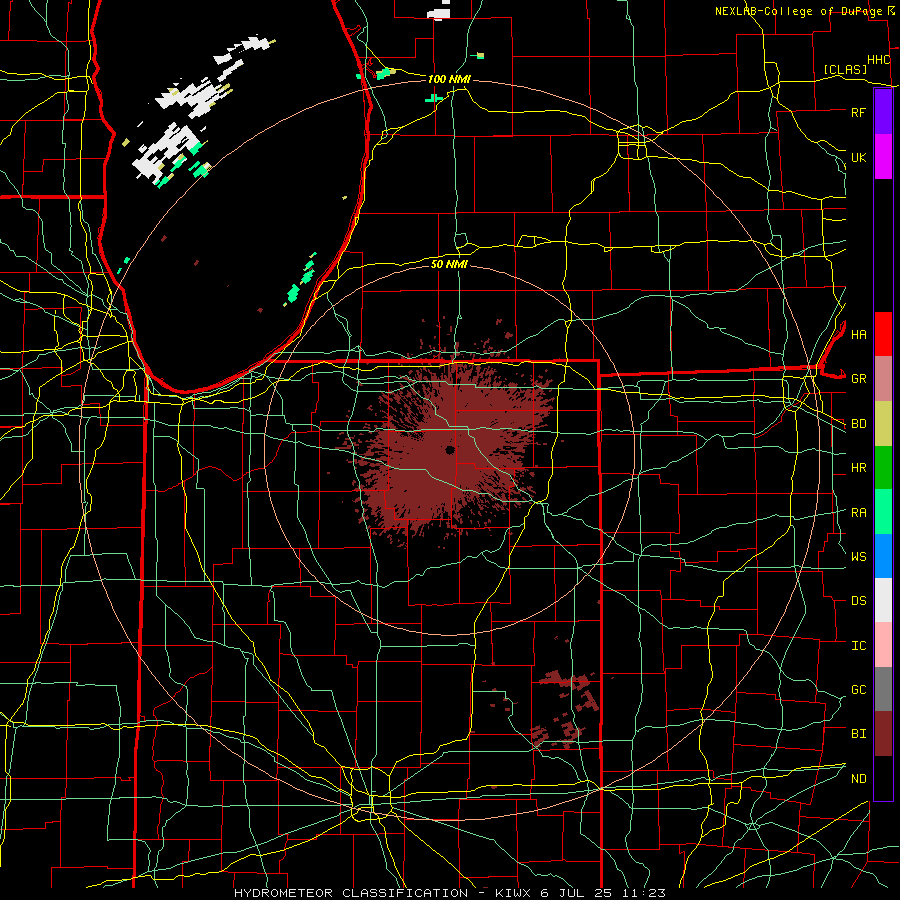Click the HA legend label
The width and height of the screenshot is (900, 900).
coord(858,334)
